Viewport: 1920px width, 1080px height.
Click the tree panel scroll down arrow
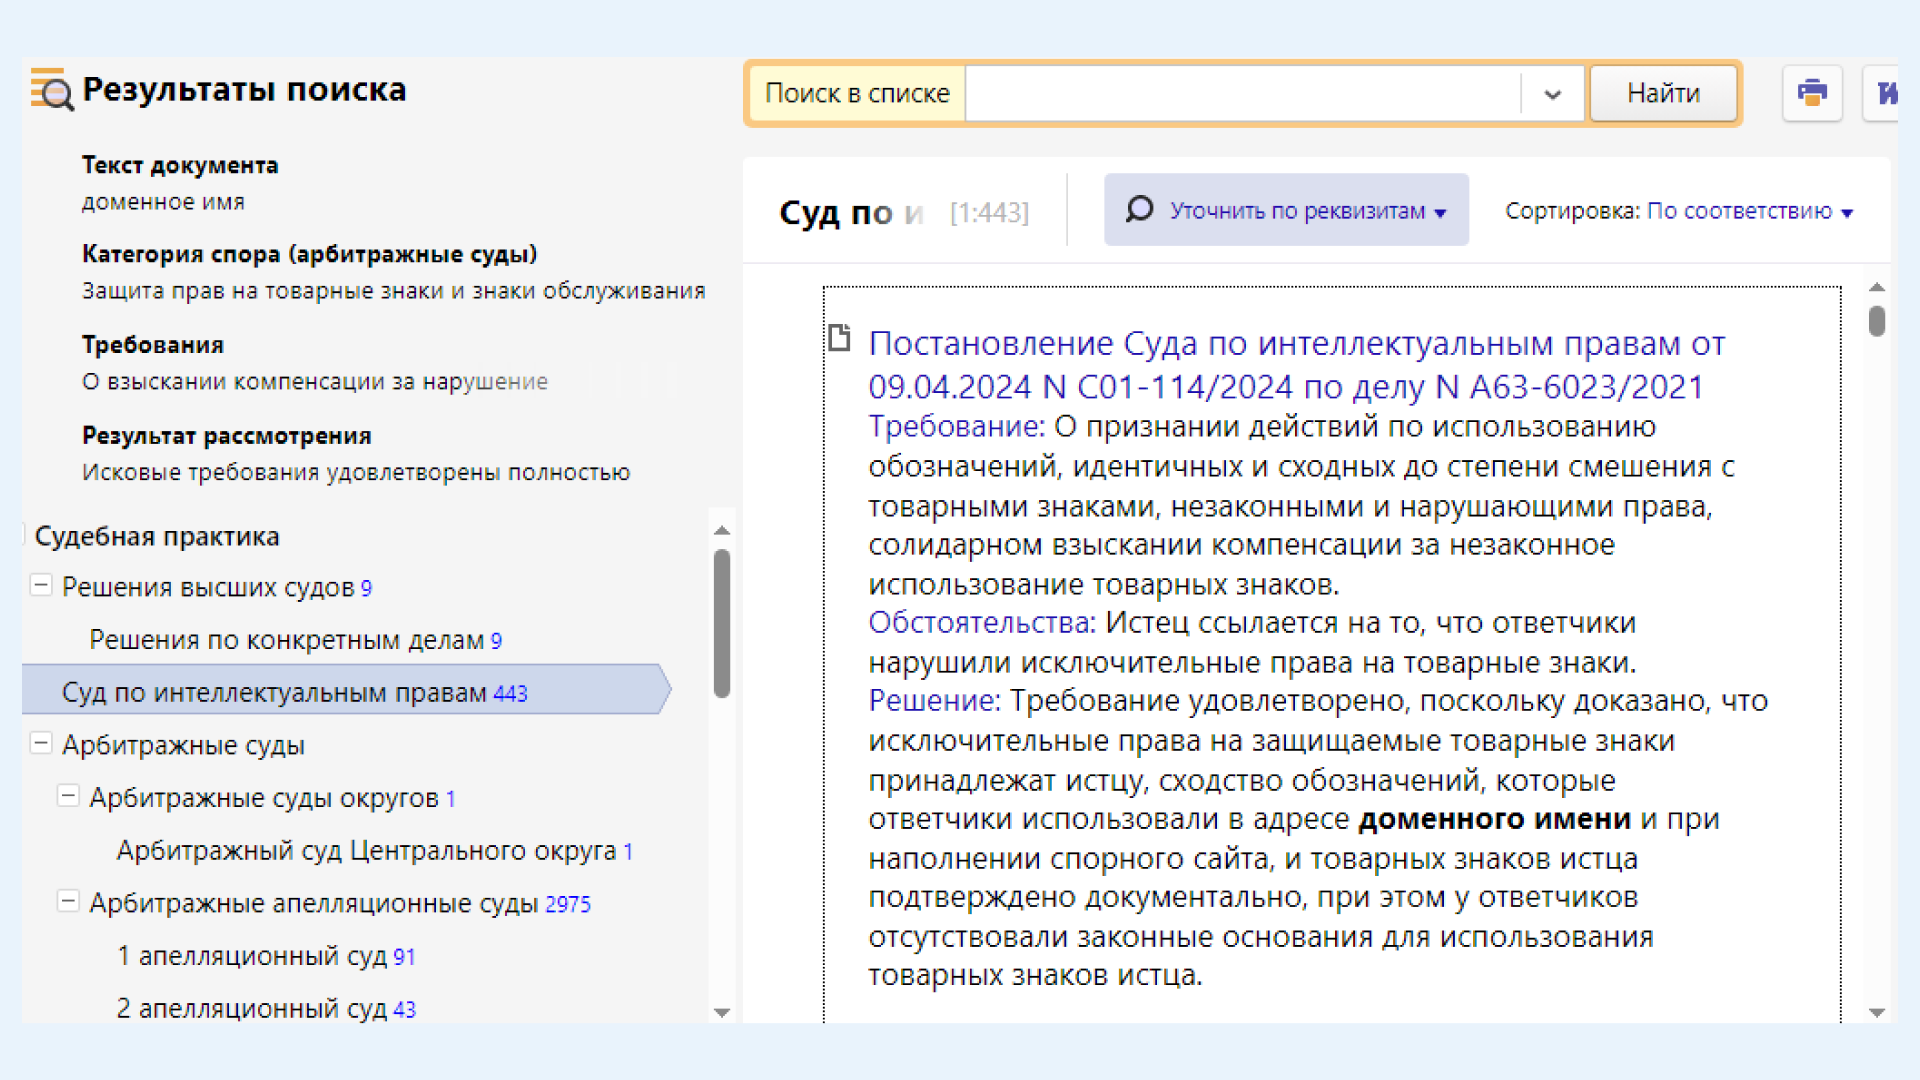pos(722,1012)
